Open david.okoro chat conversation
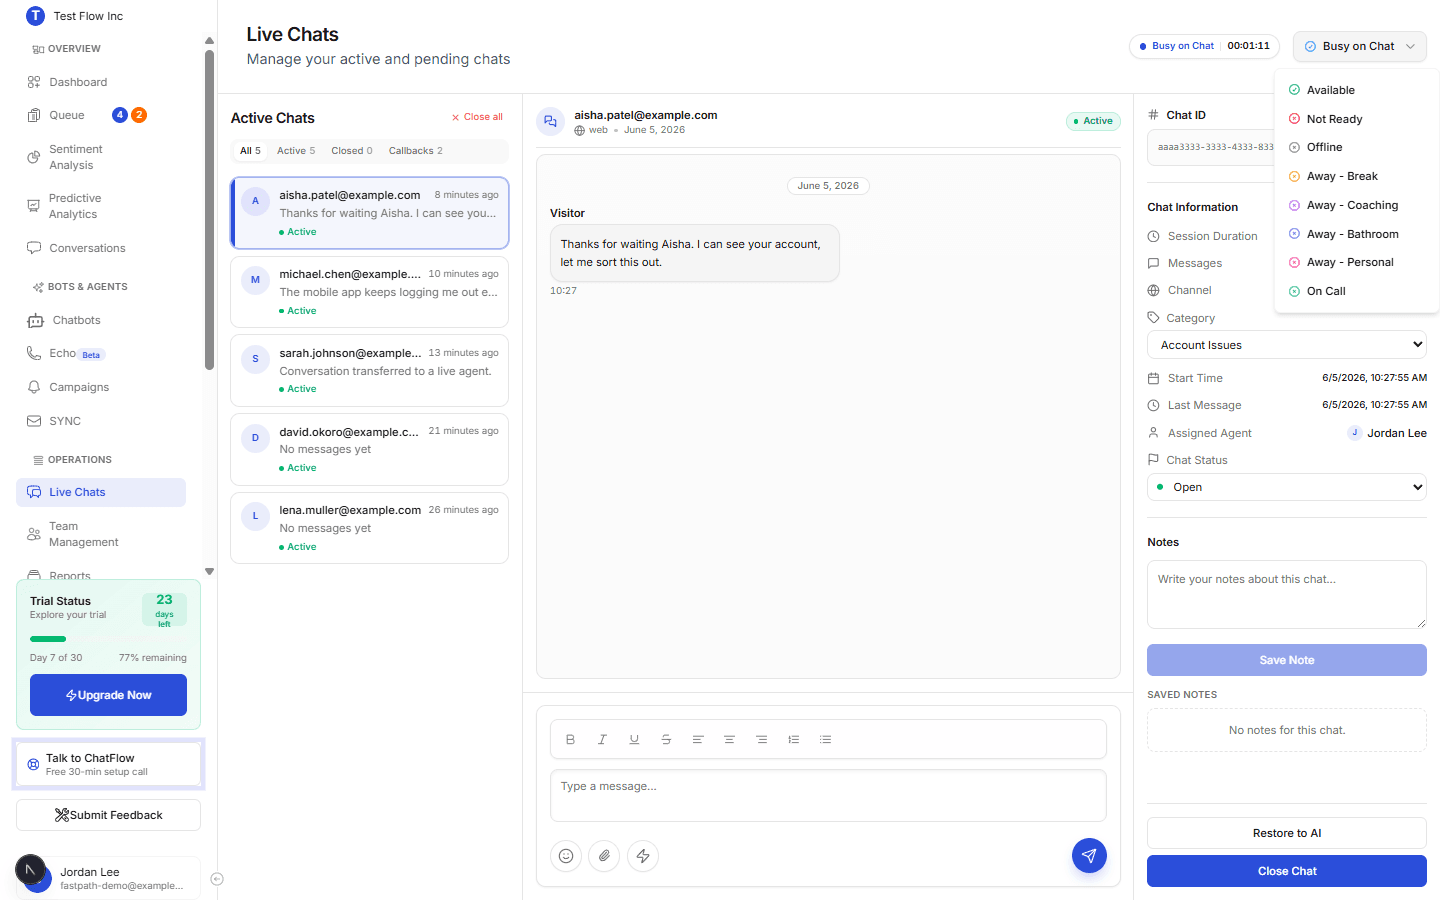The height and width of the screenshot is (900, 1440). [x=369, y=449]
